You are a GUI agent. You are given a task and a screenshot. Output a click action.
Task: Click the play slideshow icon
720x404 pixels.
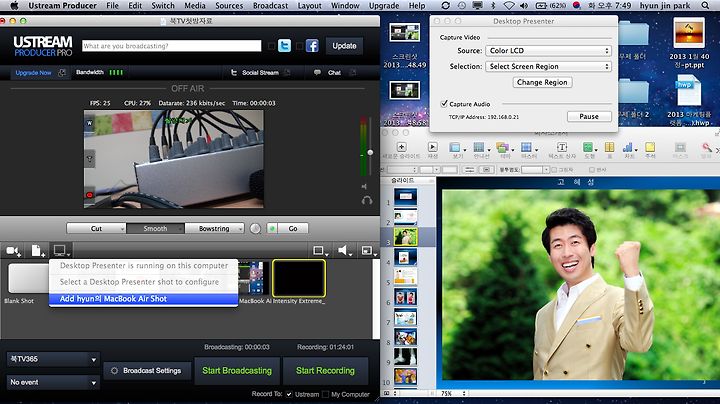tap(433, 147)
